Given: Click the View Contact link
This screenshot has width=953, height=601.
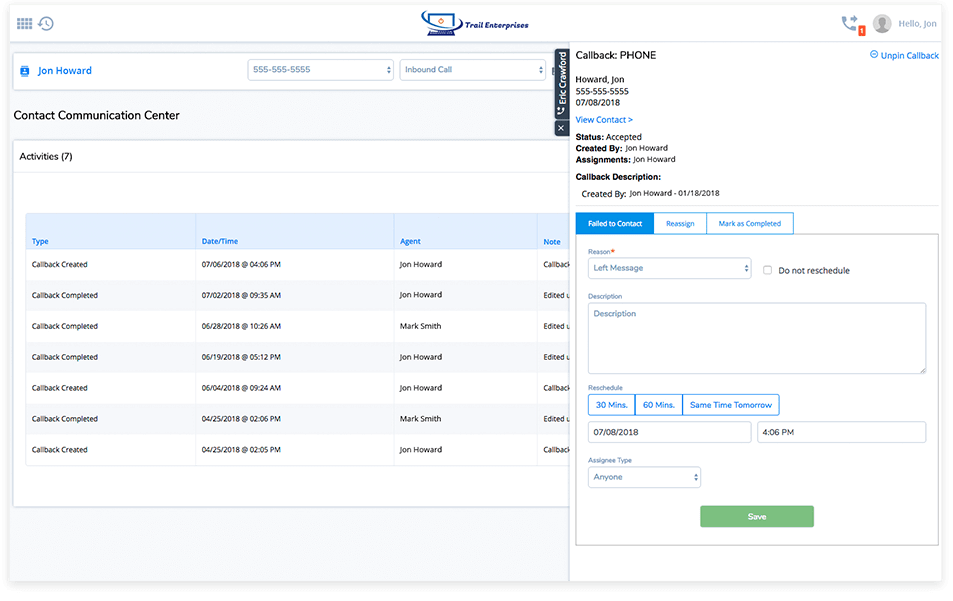Looking at the screenshot, I should point(604,120).
